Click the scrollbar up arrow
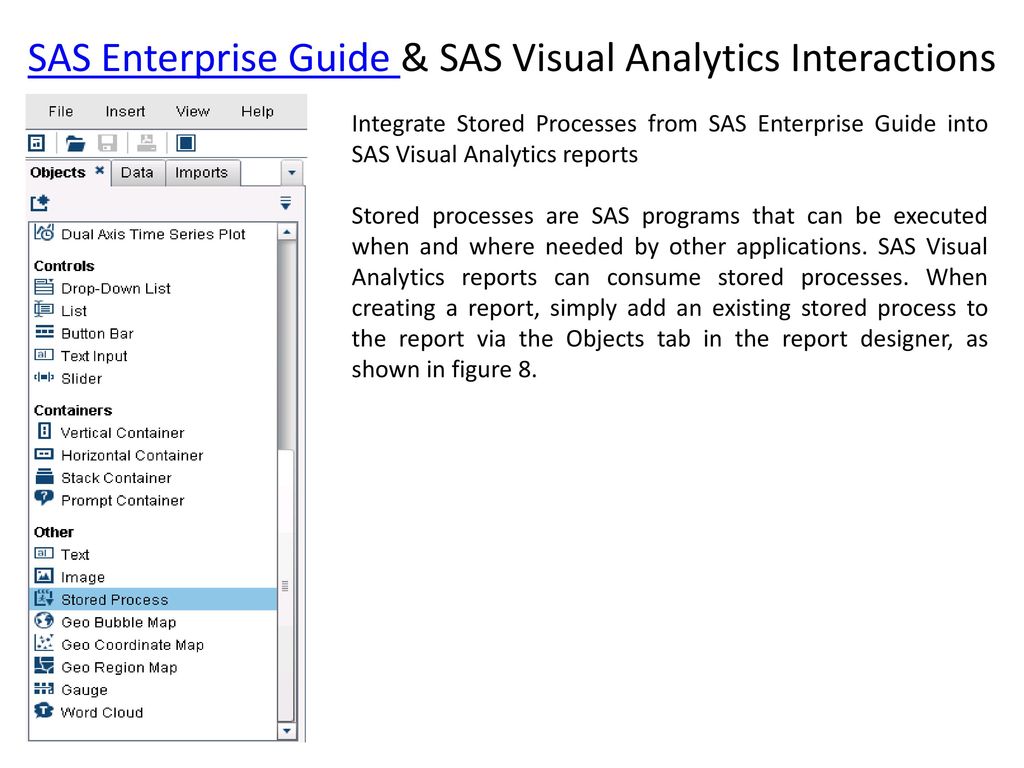The width and height of the screenshot is (1024, 768). tap(286, 232)
